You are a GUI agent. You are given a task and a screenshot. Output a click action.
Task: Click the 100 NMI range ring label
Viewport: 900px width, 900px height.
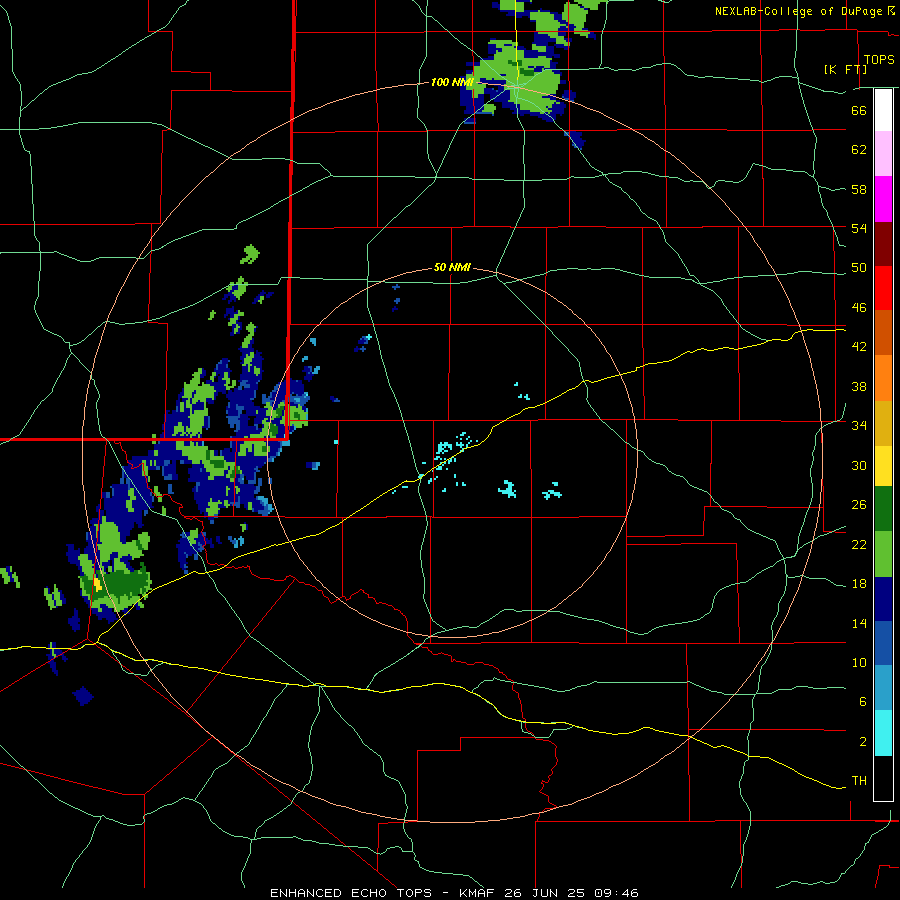click(x=452, y=83)
